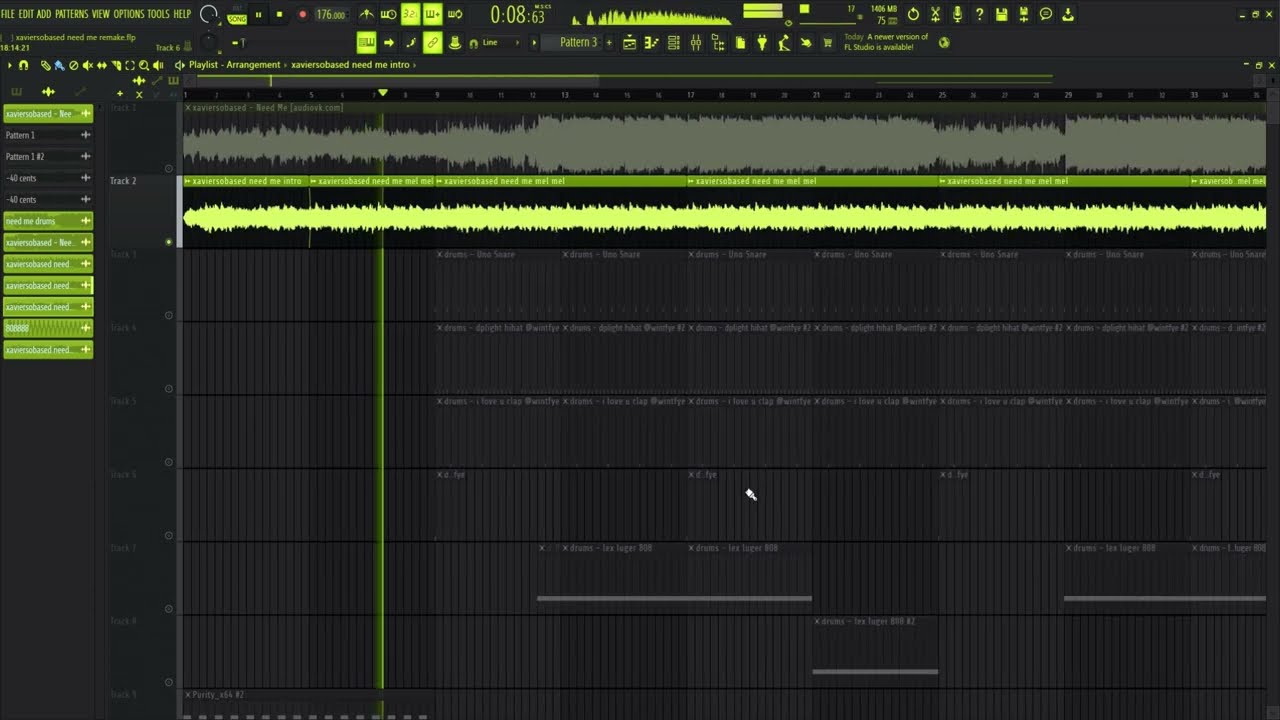Toggle the 3-2-1 countdown before recording

point(410,15)
